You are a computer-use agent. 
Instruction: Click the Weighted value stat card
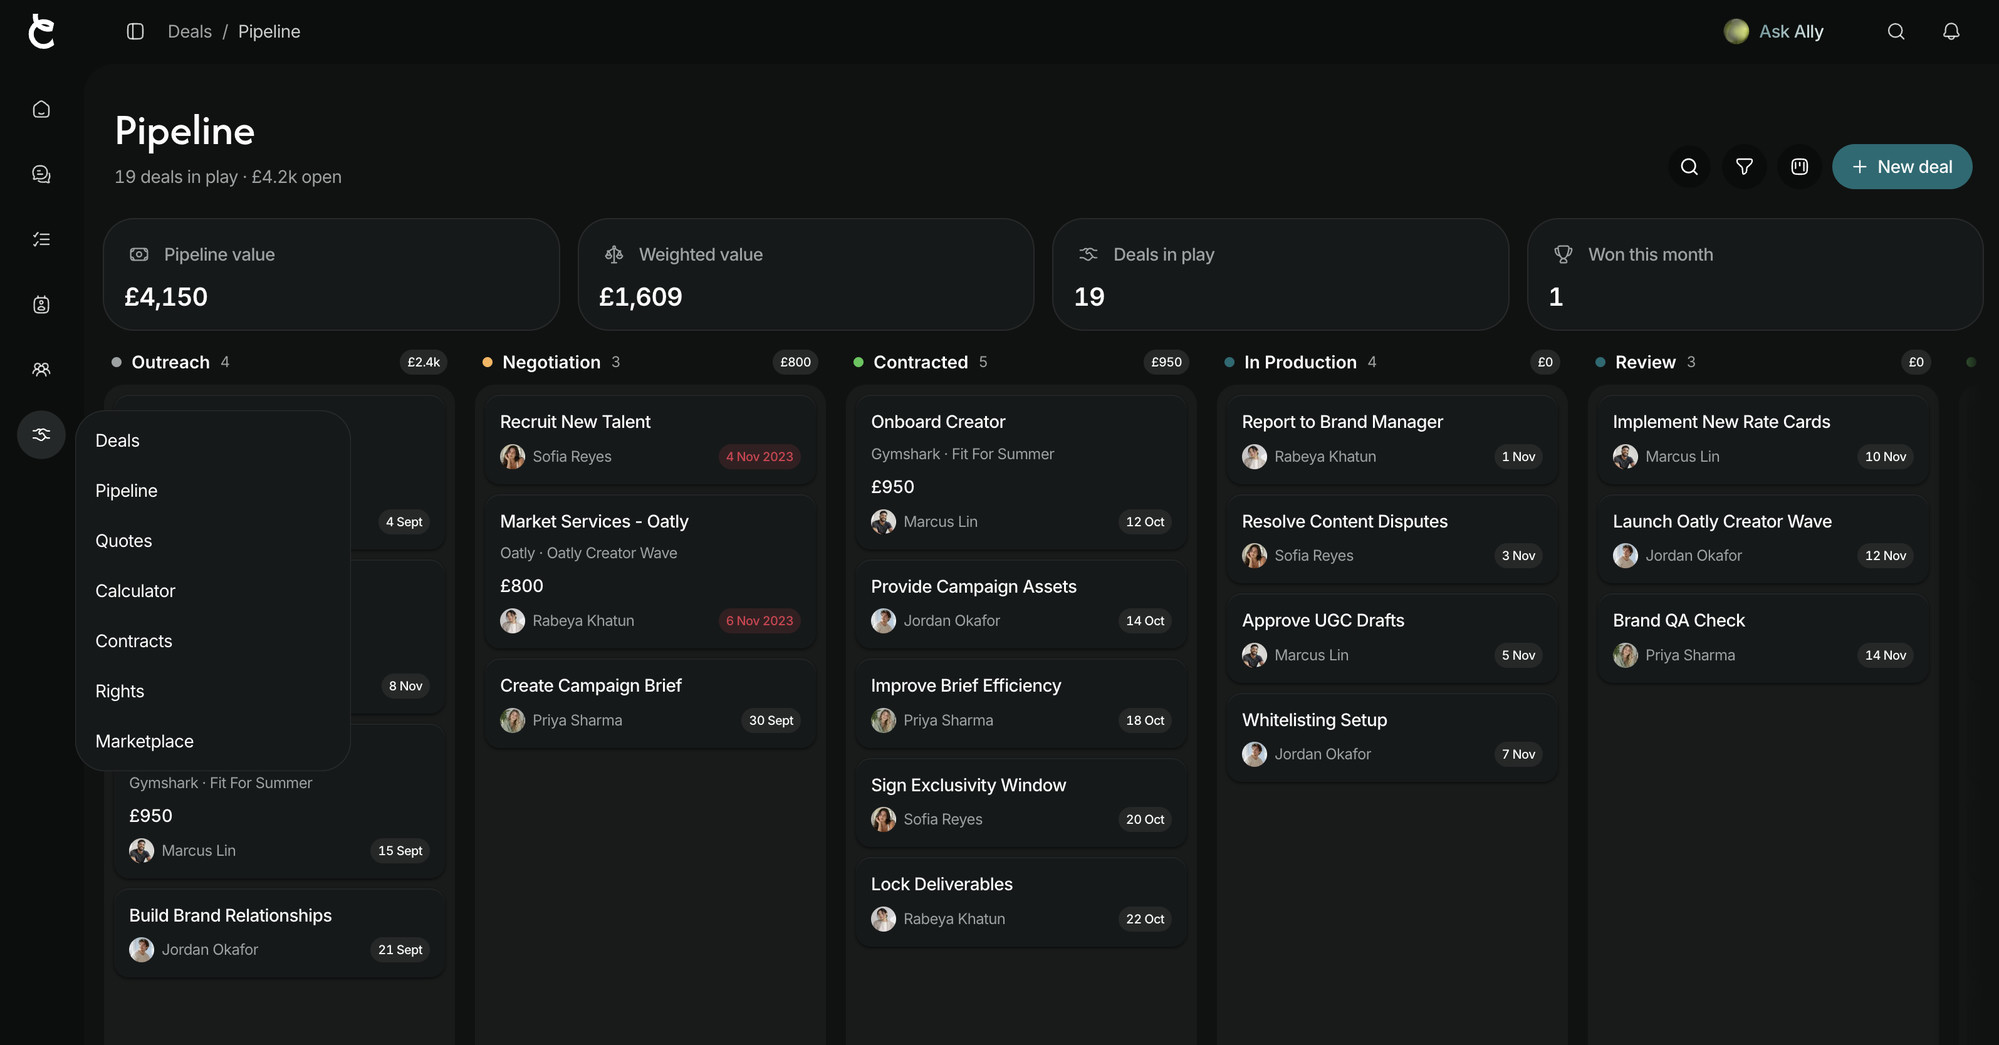click(806, 275)
